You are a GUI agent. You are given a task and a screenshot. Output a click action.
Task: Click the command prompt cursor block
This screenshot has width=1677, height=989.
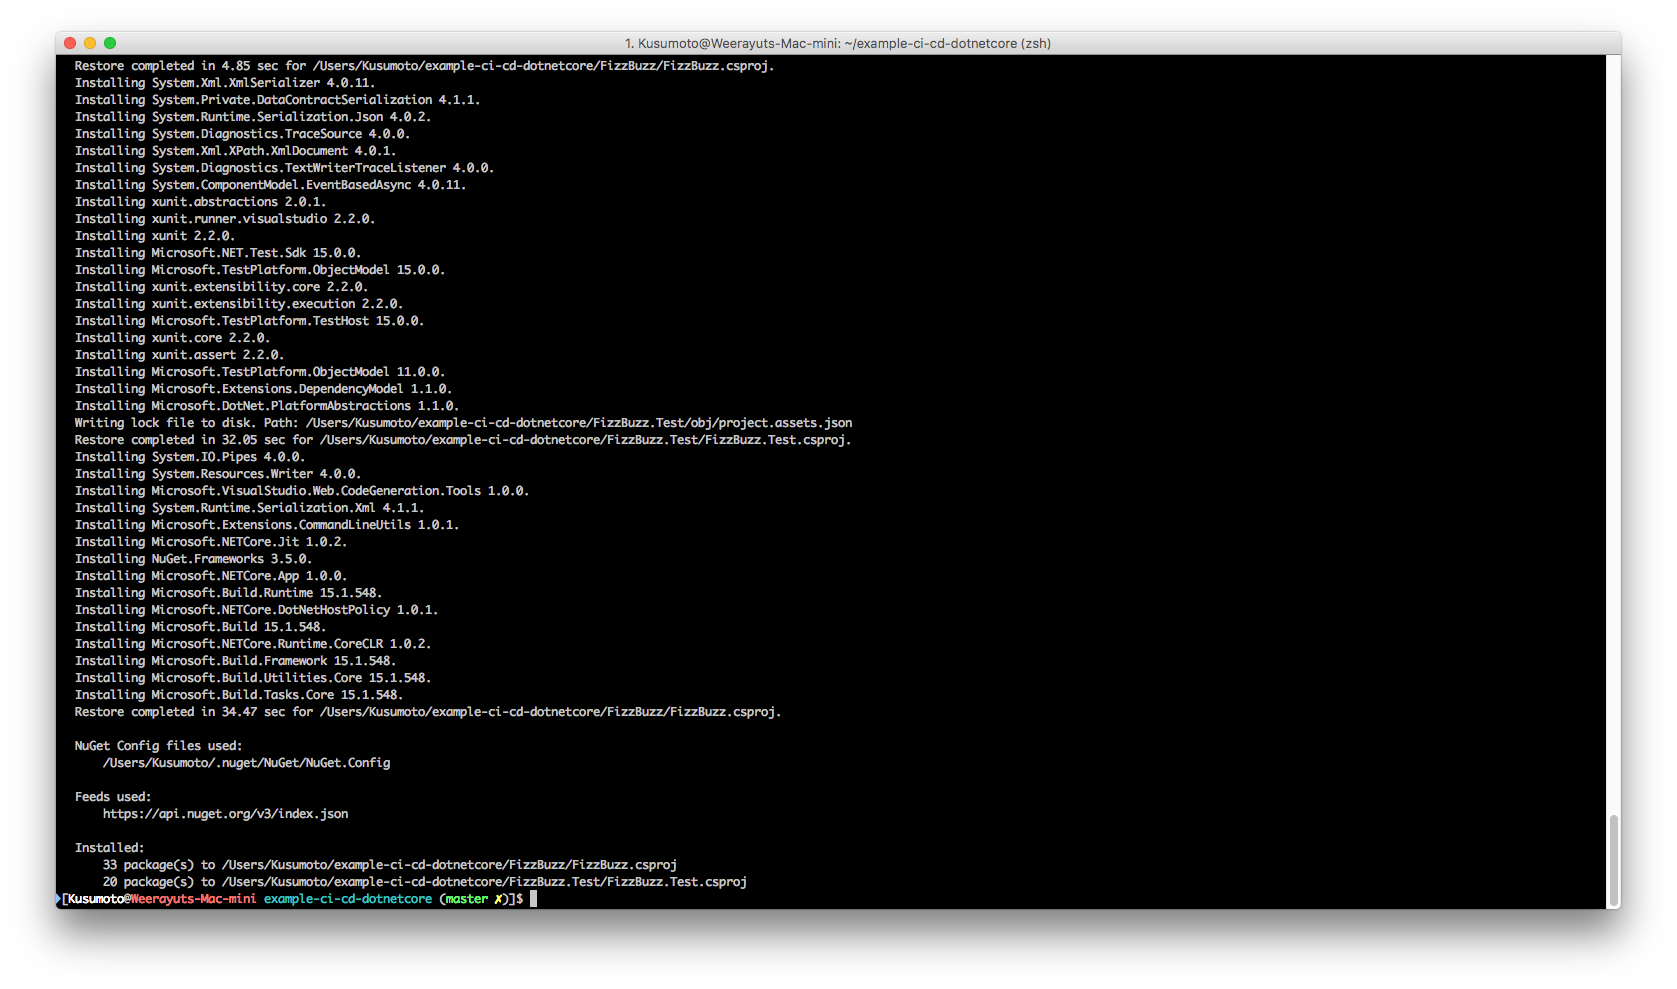click(x=534, y=899)
